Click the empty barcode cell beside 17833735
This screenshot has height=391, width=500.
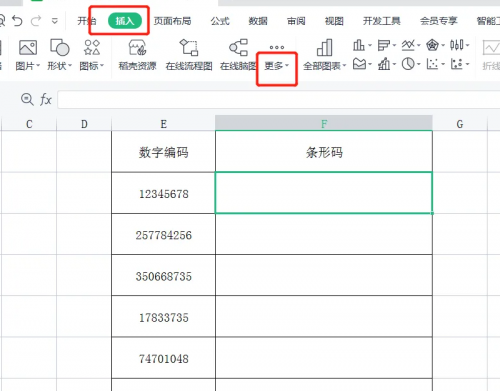[324, 317]
